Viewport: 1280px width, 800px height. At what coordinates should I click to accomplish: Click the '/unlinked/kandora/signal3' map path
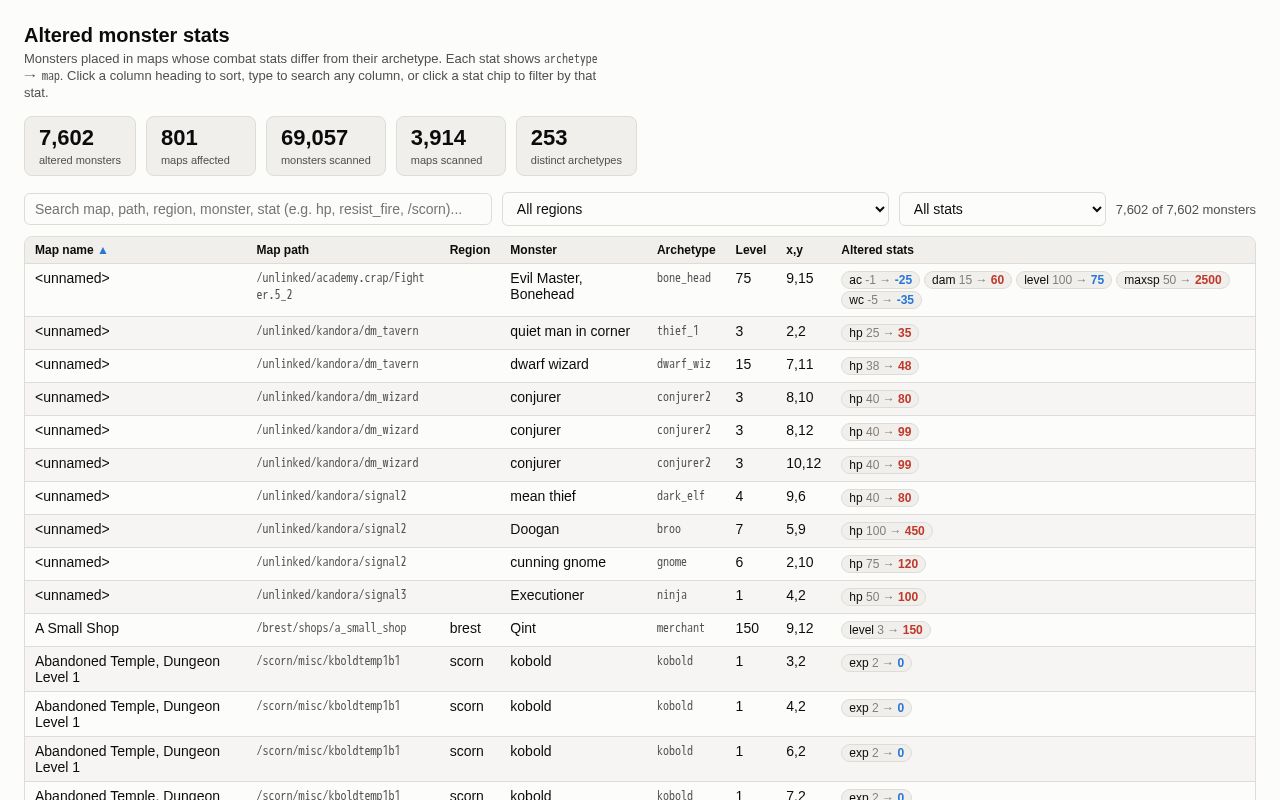331,595
